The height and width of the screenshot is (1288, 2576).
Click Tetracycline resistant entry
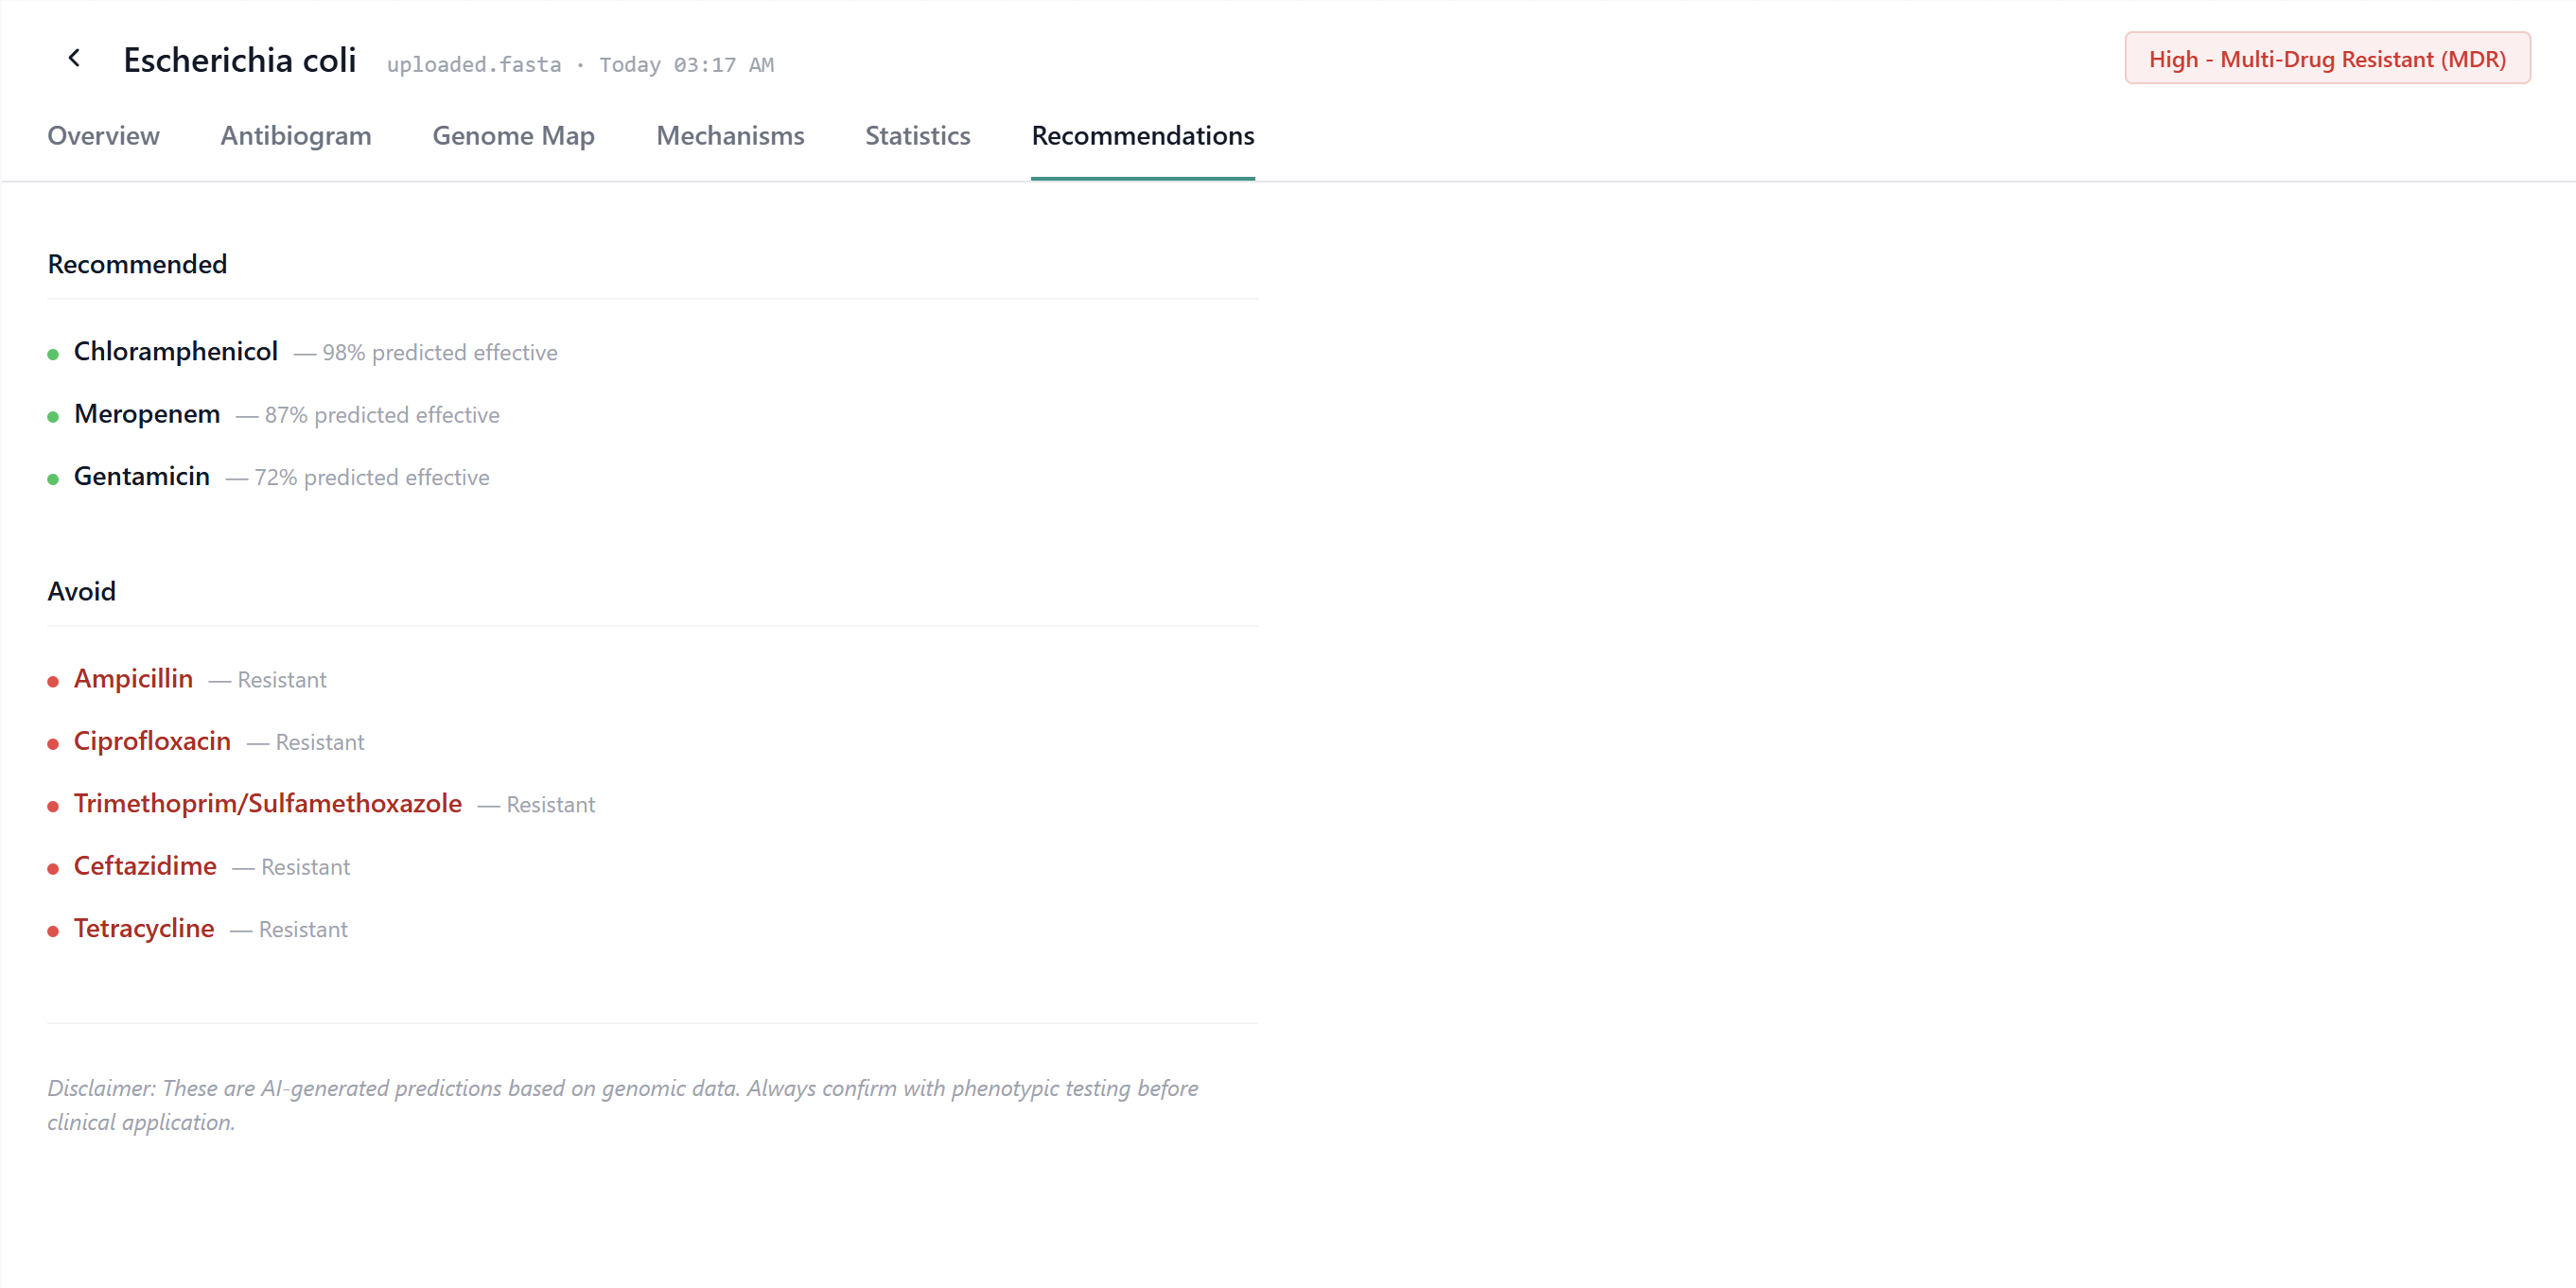point(144,929)
